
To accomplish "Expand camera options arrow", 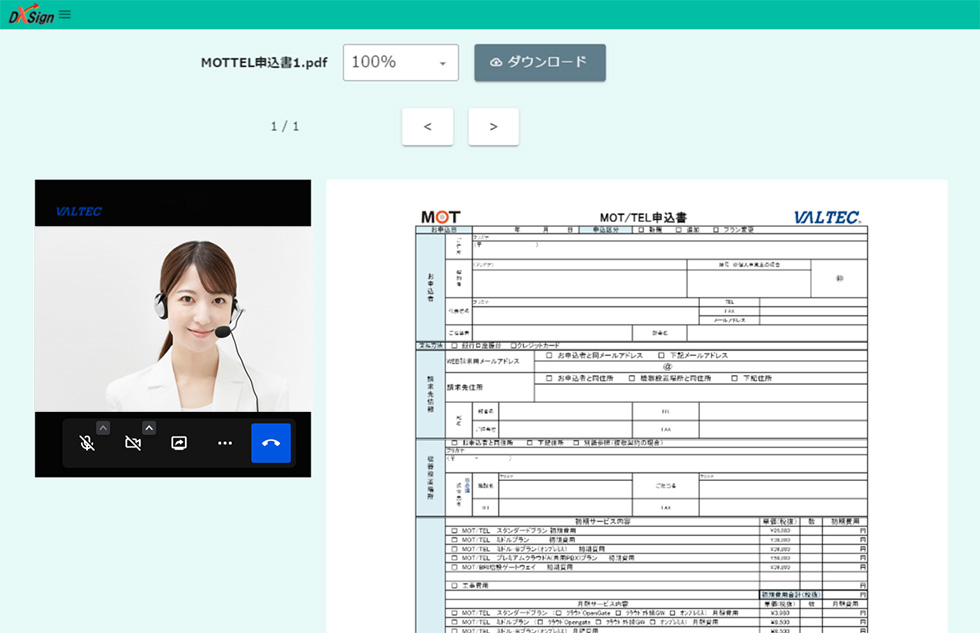I will [x=149, y=428].
